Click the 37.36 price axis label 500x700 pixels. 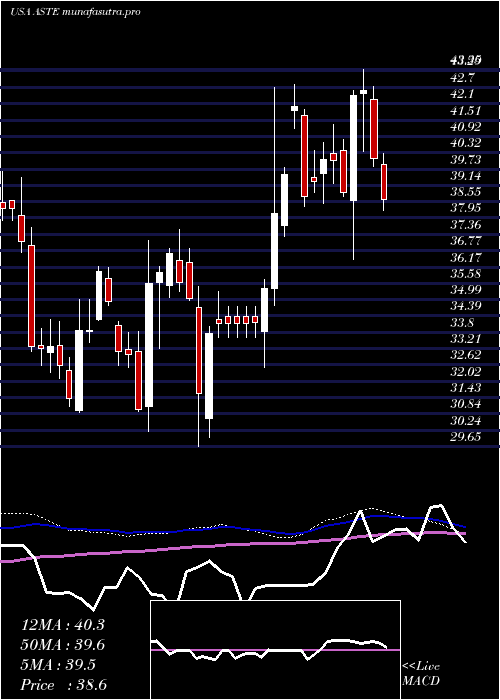coord(464,225)
